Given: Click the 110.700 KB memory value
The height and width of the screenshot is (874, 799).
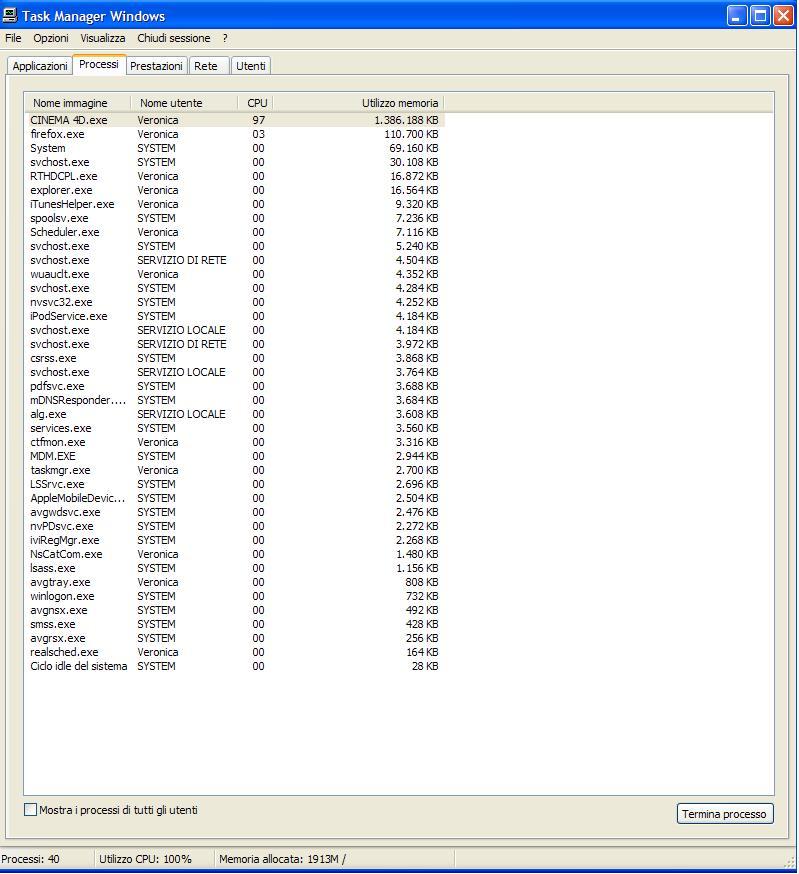Looking at the screenshot, I should (x=411, y=134).
